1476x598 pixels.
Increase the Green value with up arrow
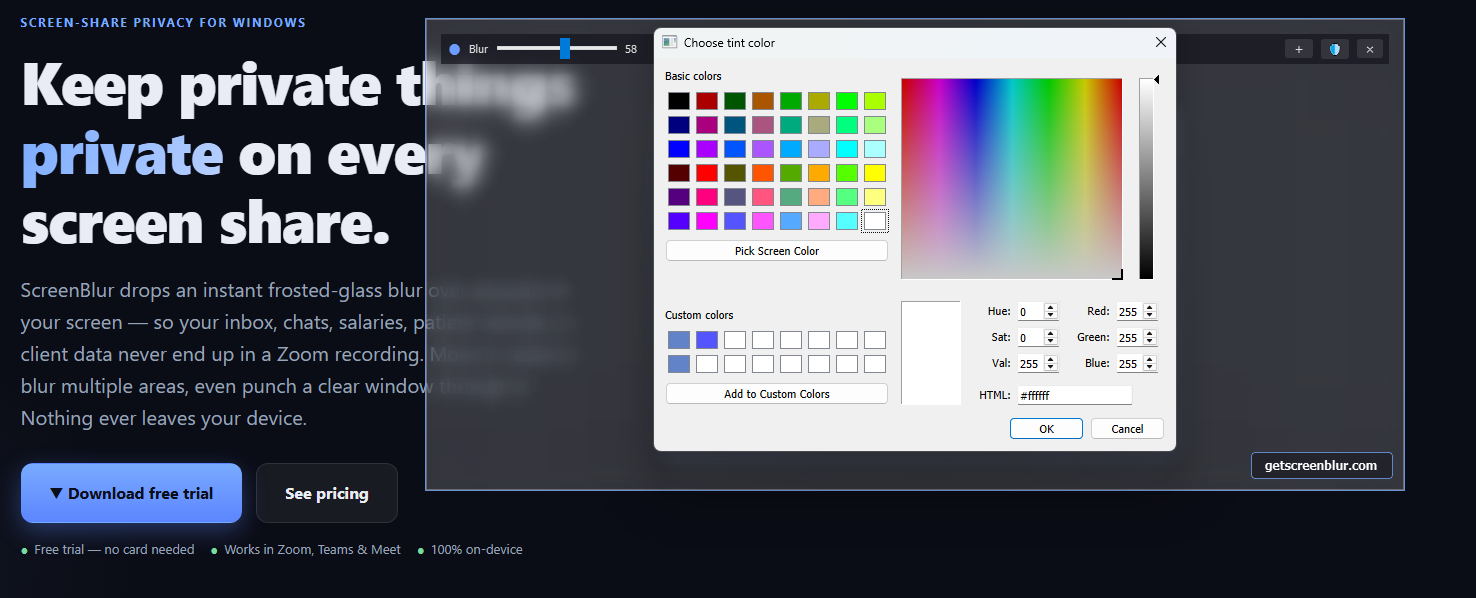point(1150,334)
